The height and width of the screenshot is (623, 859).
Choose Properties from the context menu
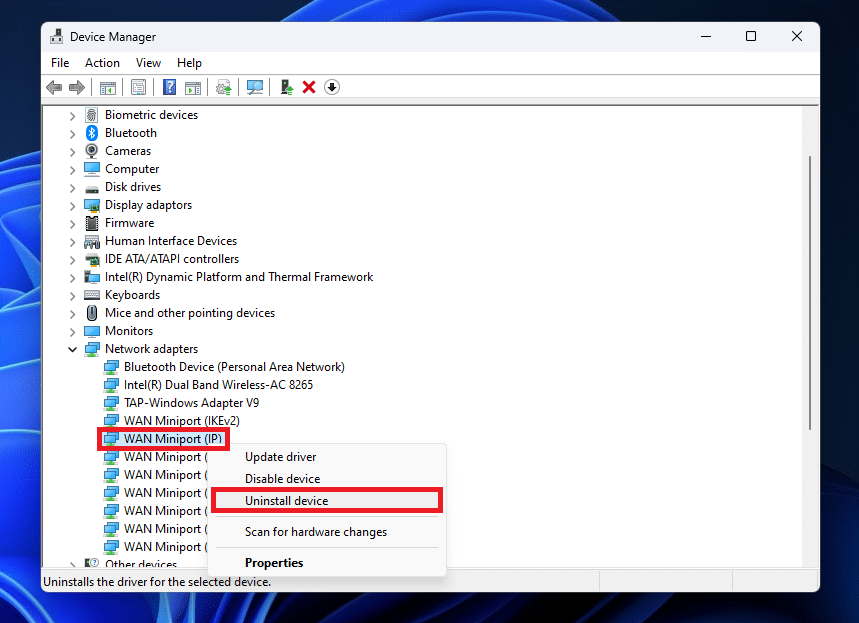tap(275, 563)
